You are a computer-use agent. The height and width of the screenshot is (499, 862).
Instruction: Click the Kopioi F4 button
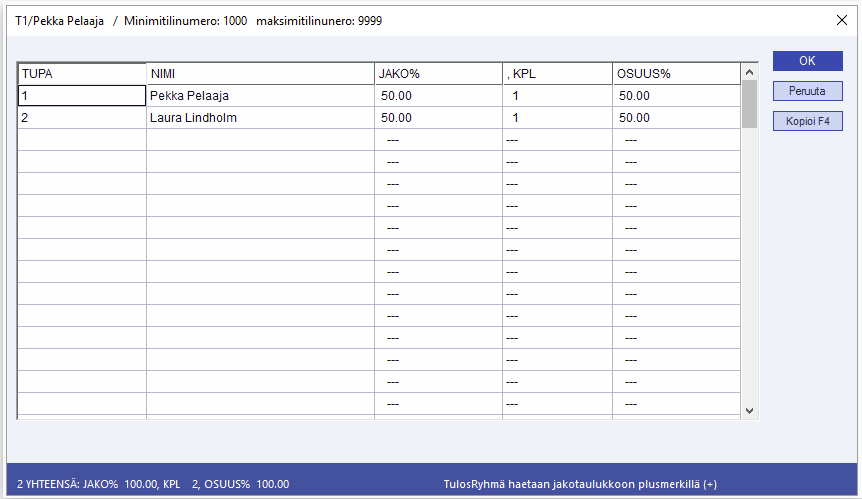[807, 122]
